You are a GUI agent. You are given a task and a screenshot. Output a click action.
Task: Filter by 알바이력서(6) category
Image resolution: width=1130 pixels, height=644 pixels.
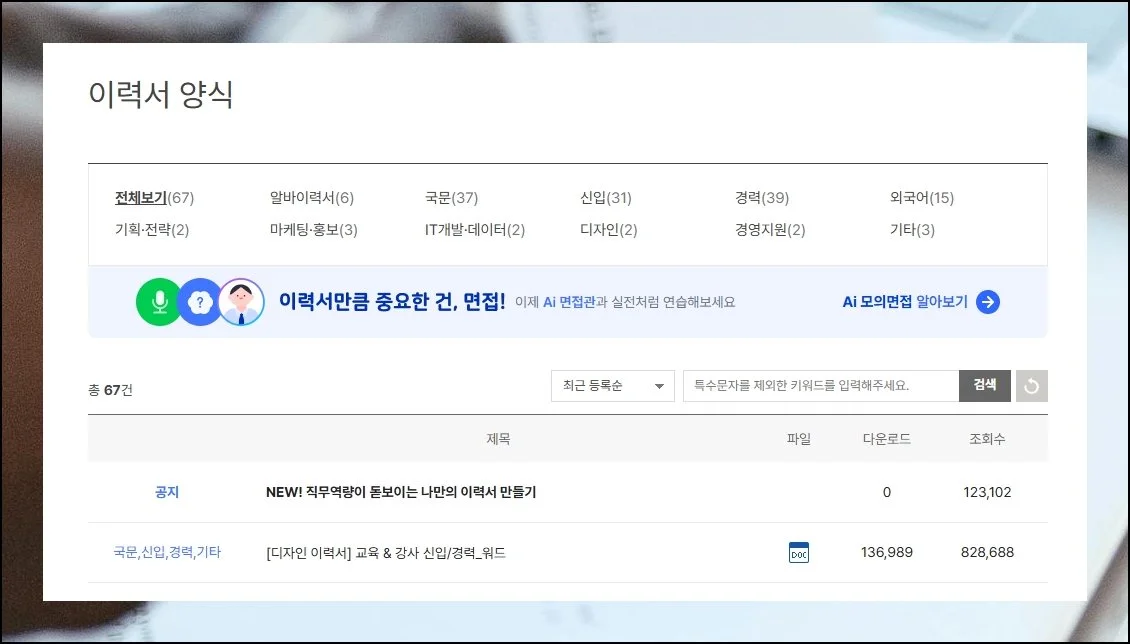[x=311, y=198]
